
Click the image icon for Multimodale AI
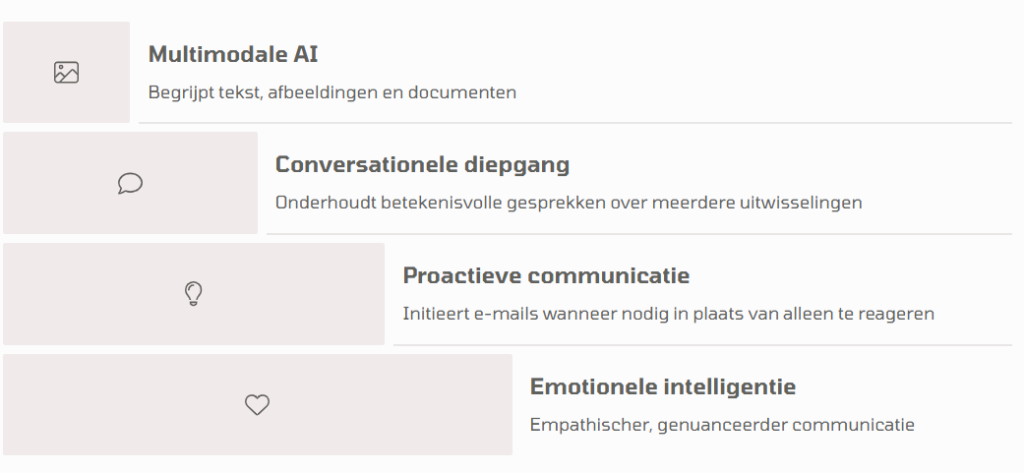tap(66, 73)
